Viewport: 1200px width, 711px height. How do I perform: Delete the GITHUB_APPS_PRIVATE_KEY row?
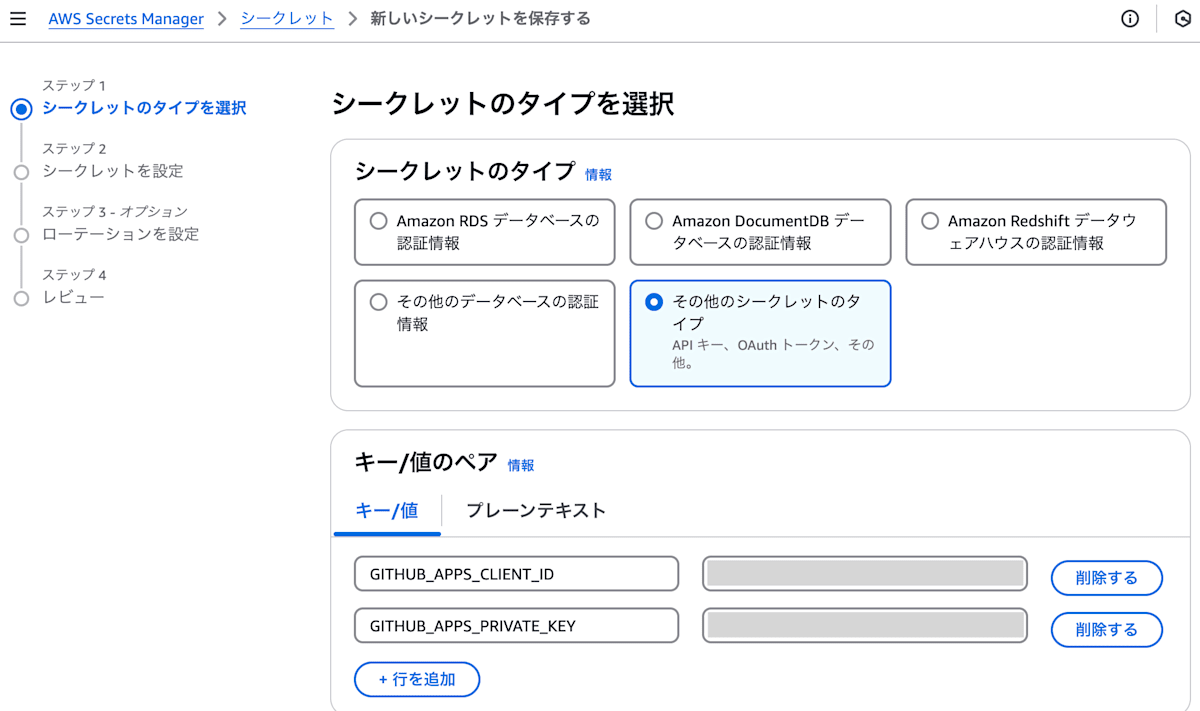point(1107,630)
